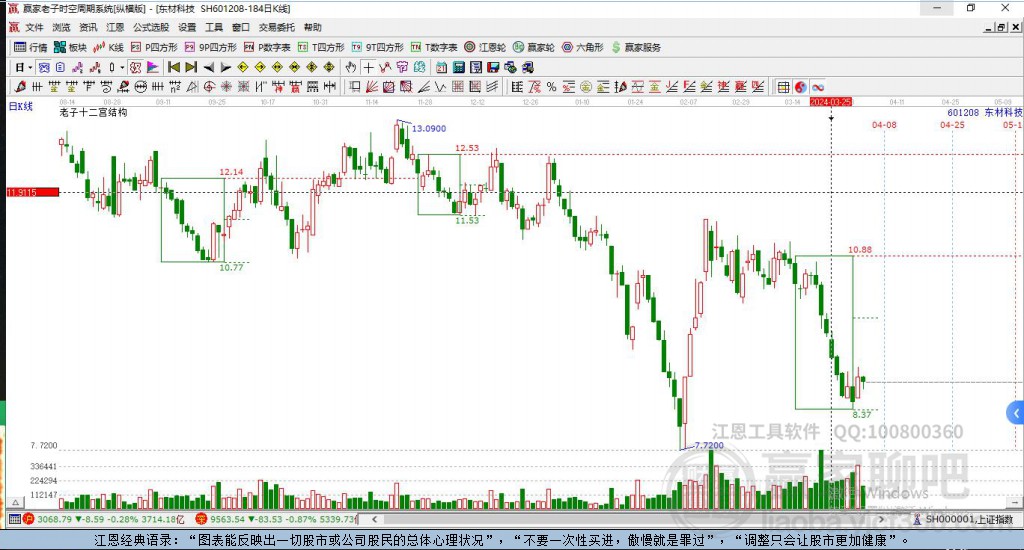Click the percent % tool icon
The image size is (1024, 550).
point(552,87)
